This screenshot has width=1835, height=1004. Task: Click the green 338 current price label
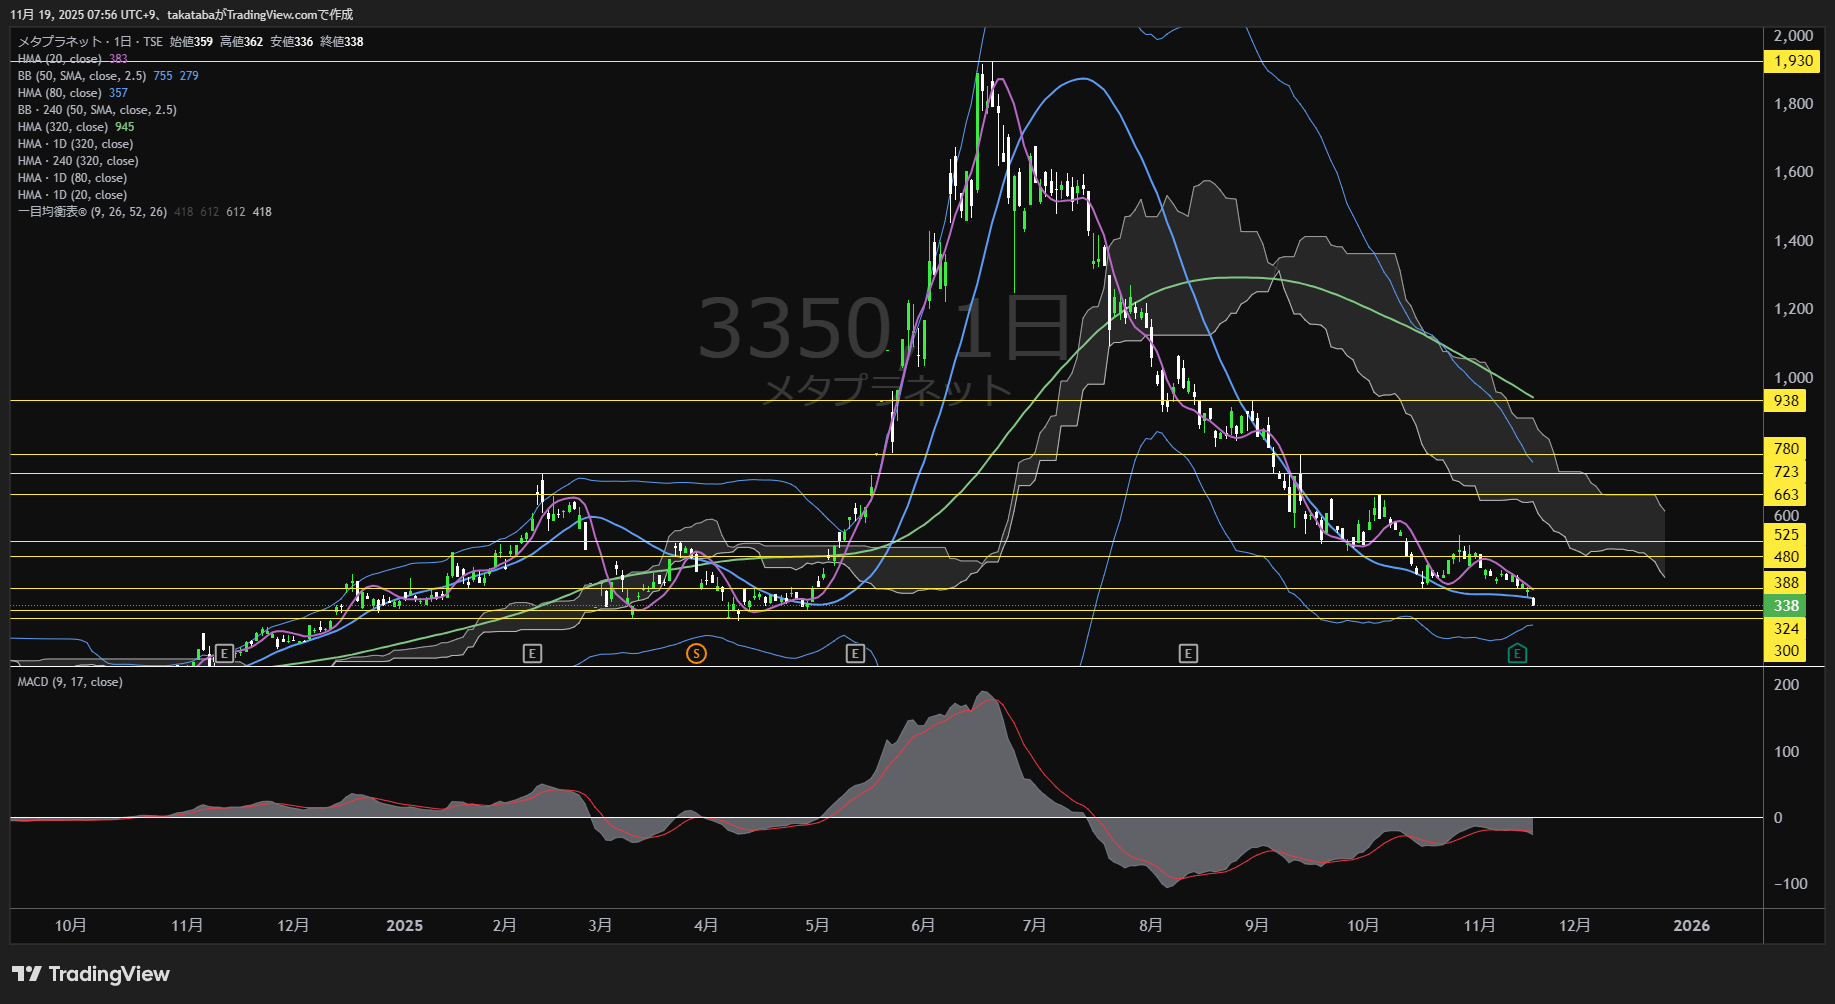[x=1786, y=606]
